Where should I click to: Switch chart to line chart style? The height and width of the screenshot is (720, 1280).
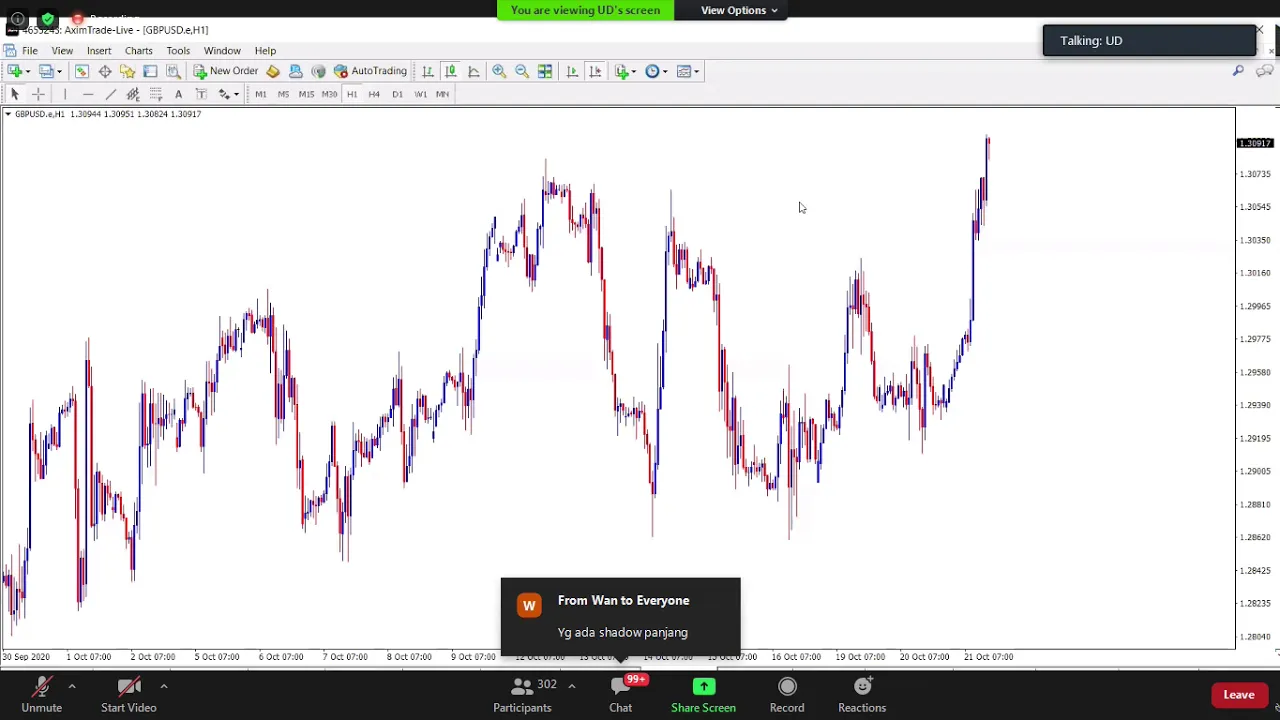point(474,71)
